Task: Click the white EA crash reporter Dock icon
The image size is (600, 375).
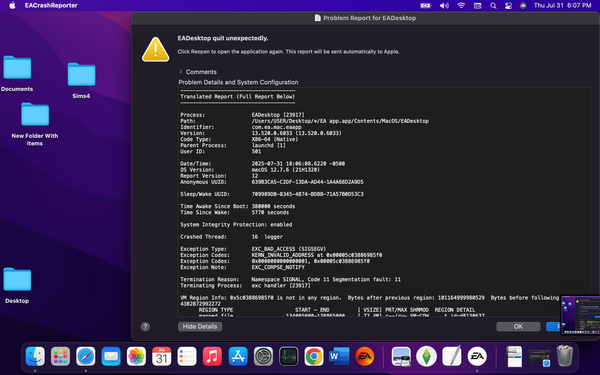Action: tap(477, 356)
